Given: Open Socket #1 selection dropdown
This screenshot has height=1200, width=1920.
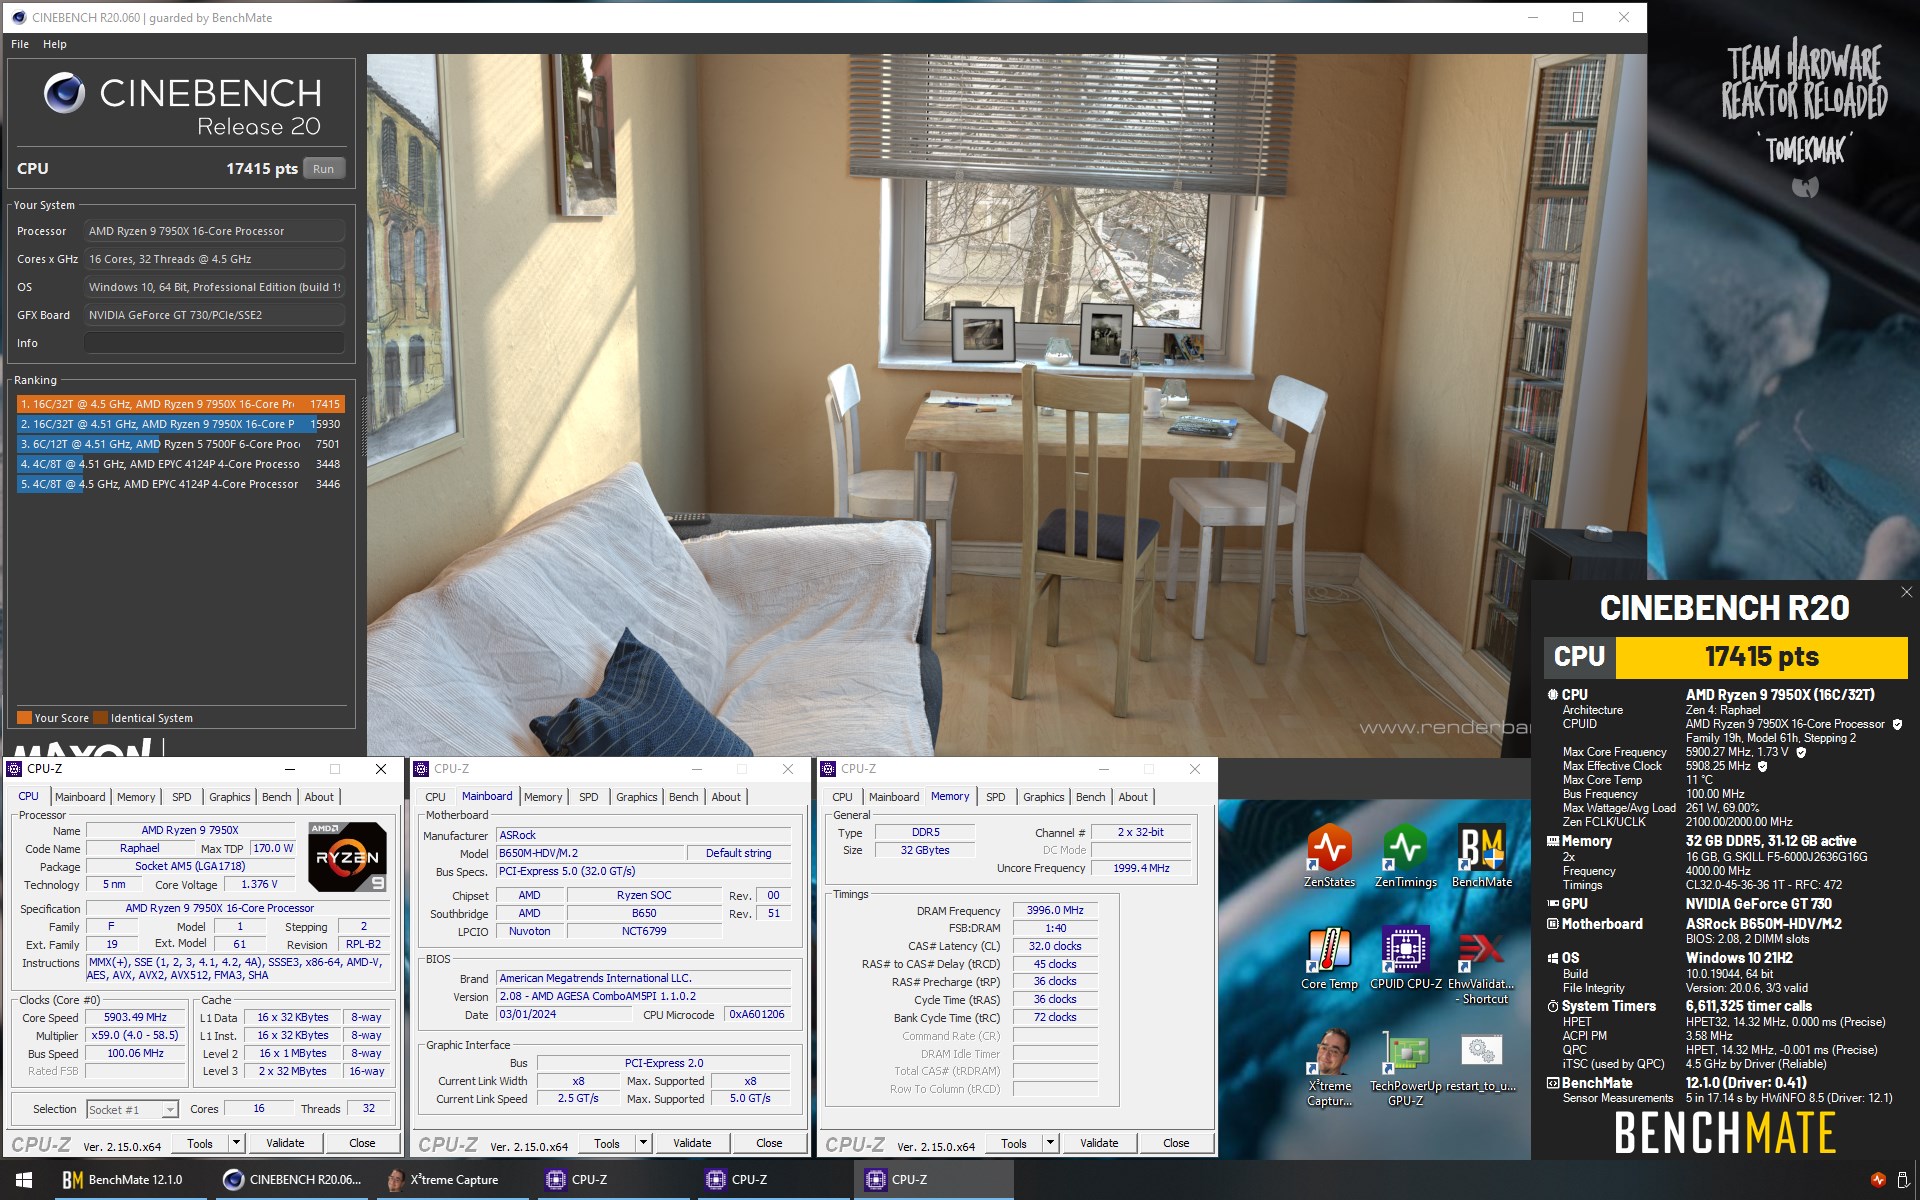Looking at the screenshot, I should [132, 1109].
